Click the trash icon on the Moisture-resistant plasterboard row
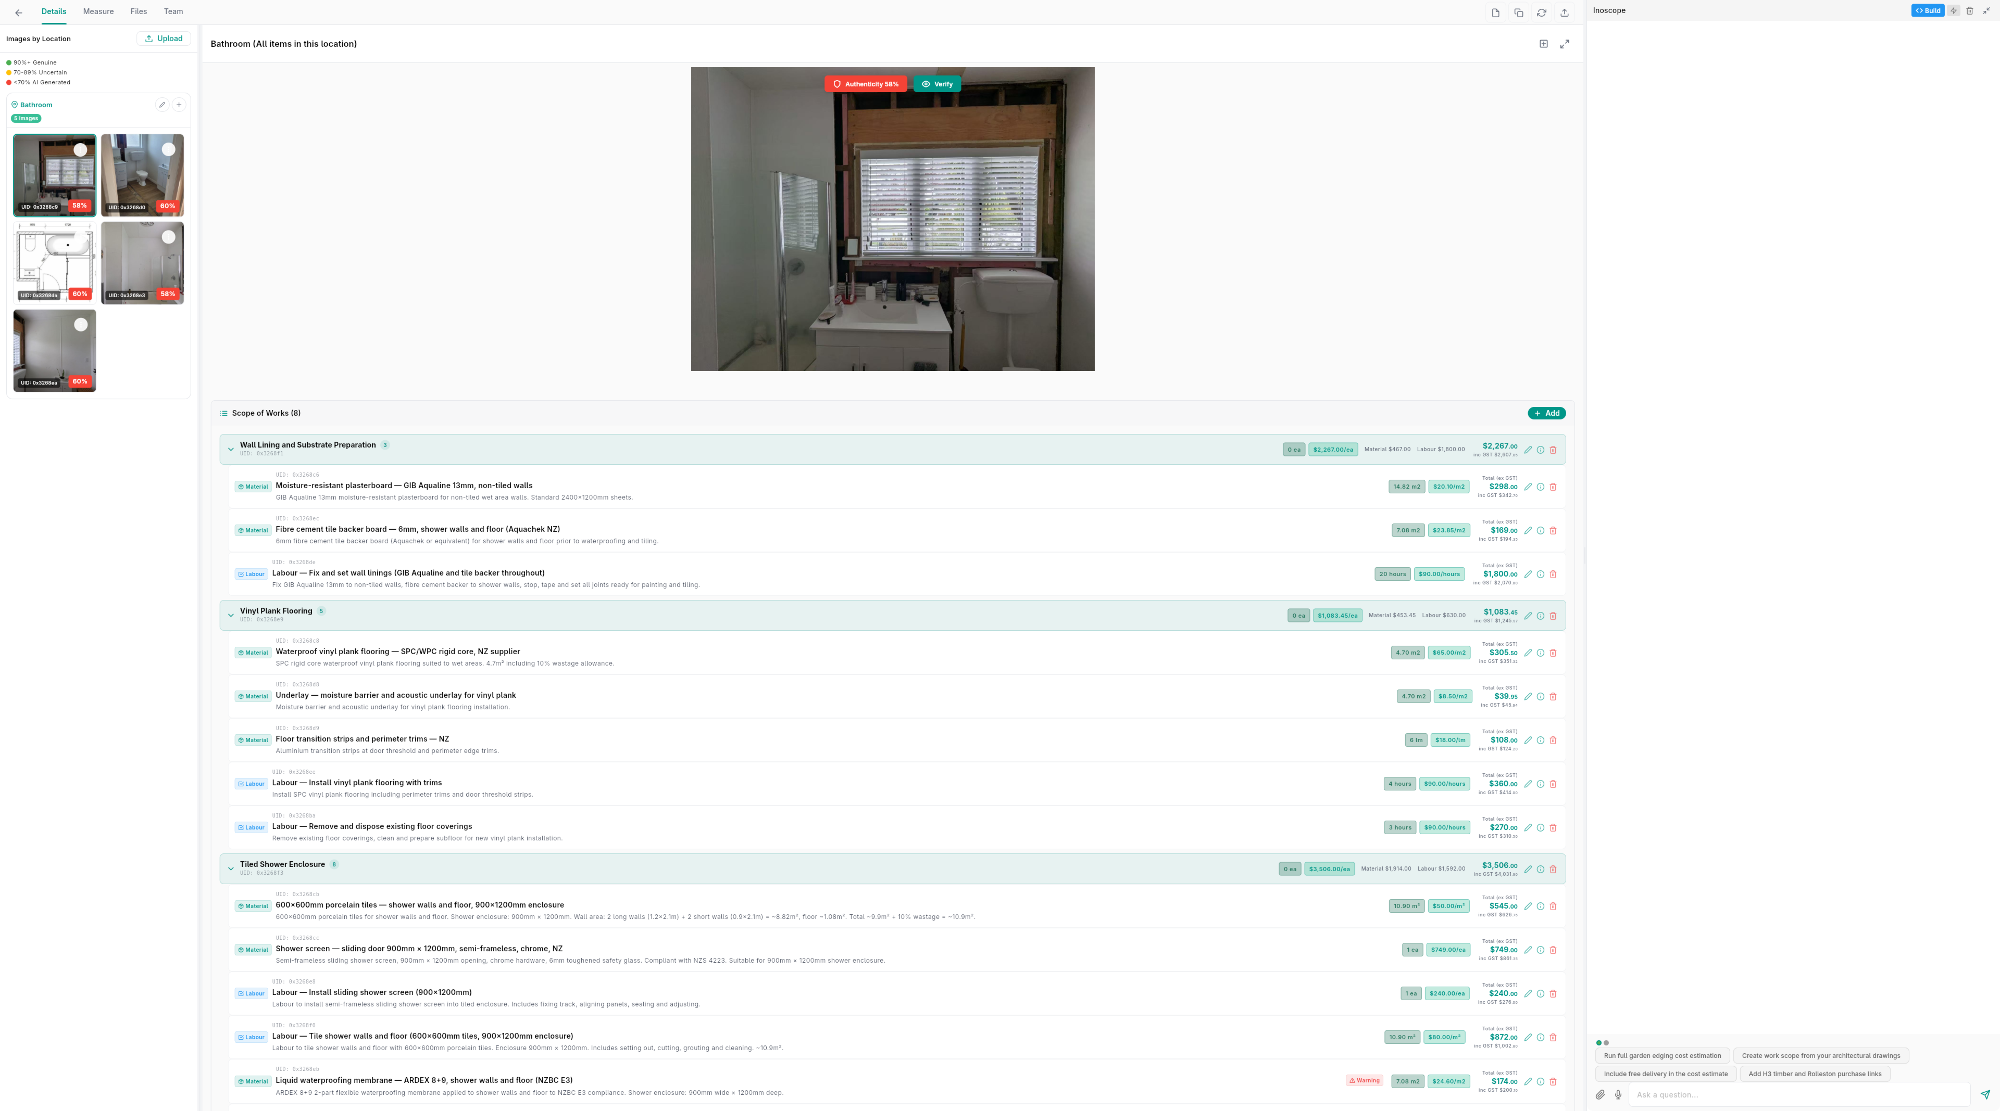This screenshot has height=1111, width=2000. pos(1553,487)
